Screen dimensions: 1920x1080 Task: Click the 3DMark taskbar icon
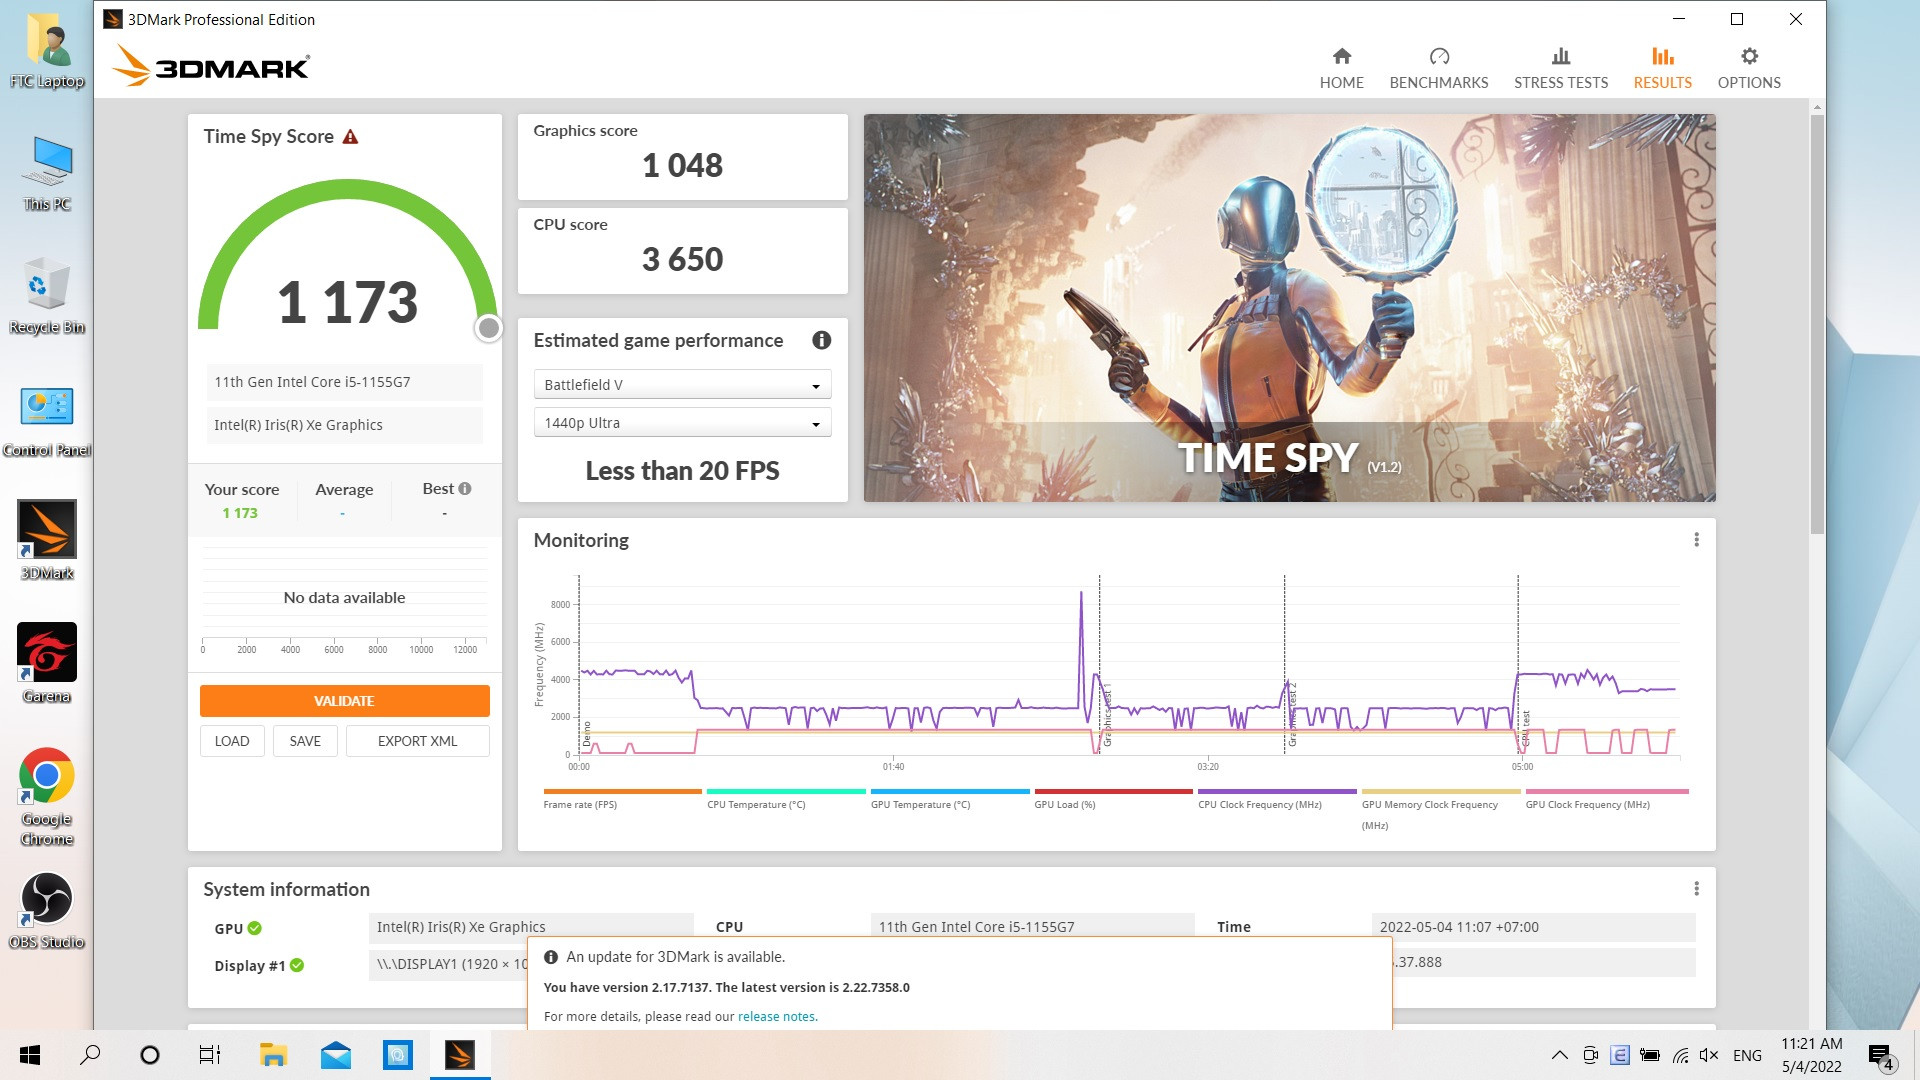coord(460,1055)
